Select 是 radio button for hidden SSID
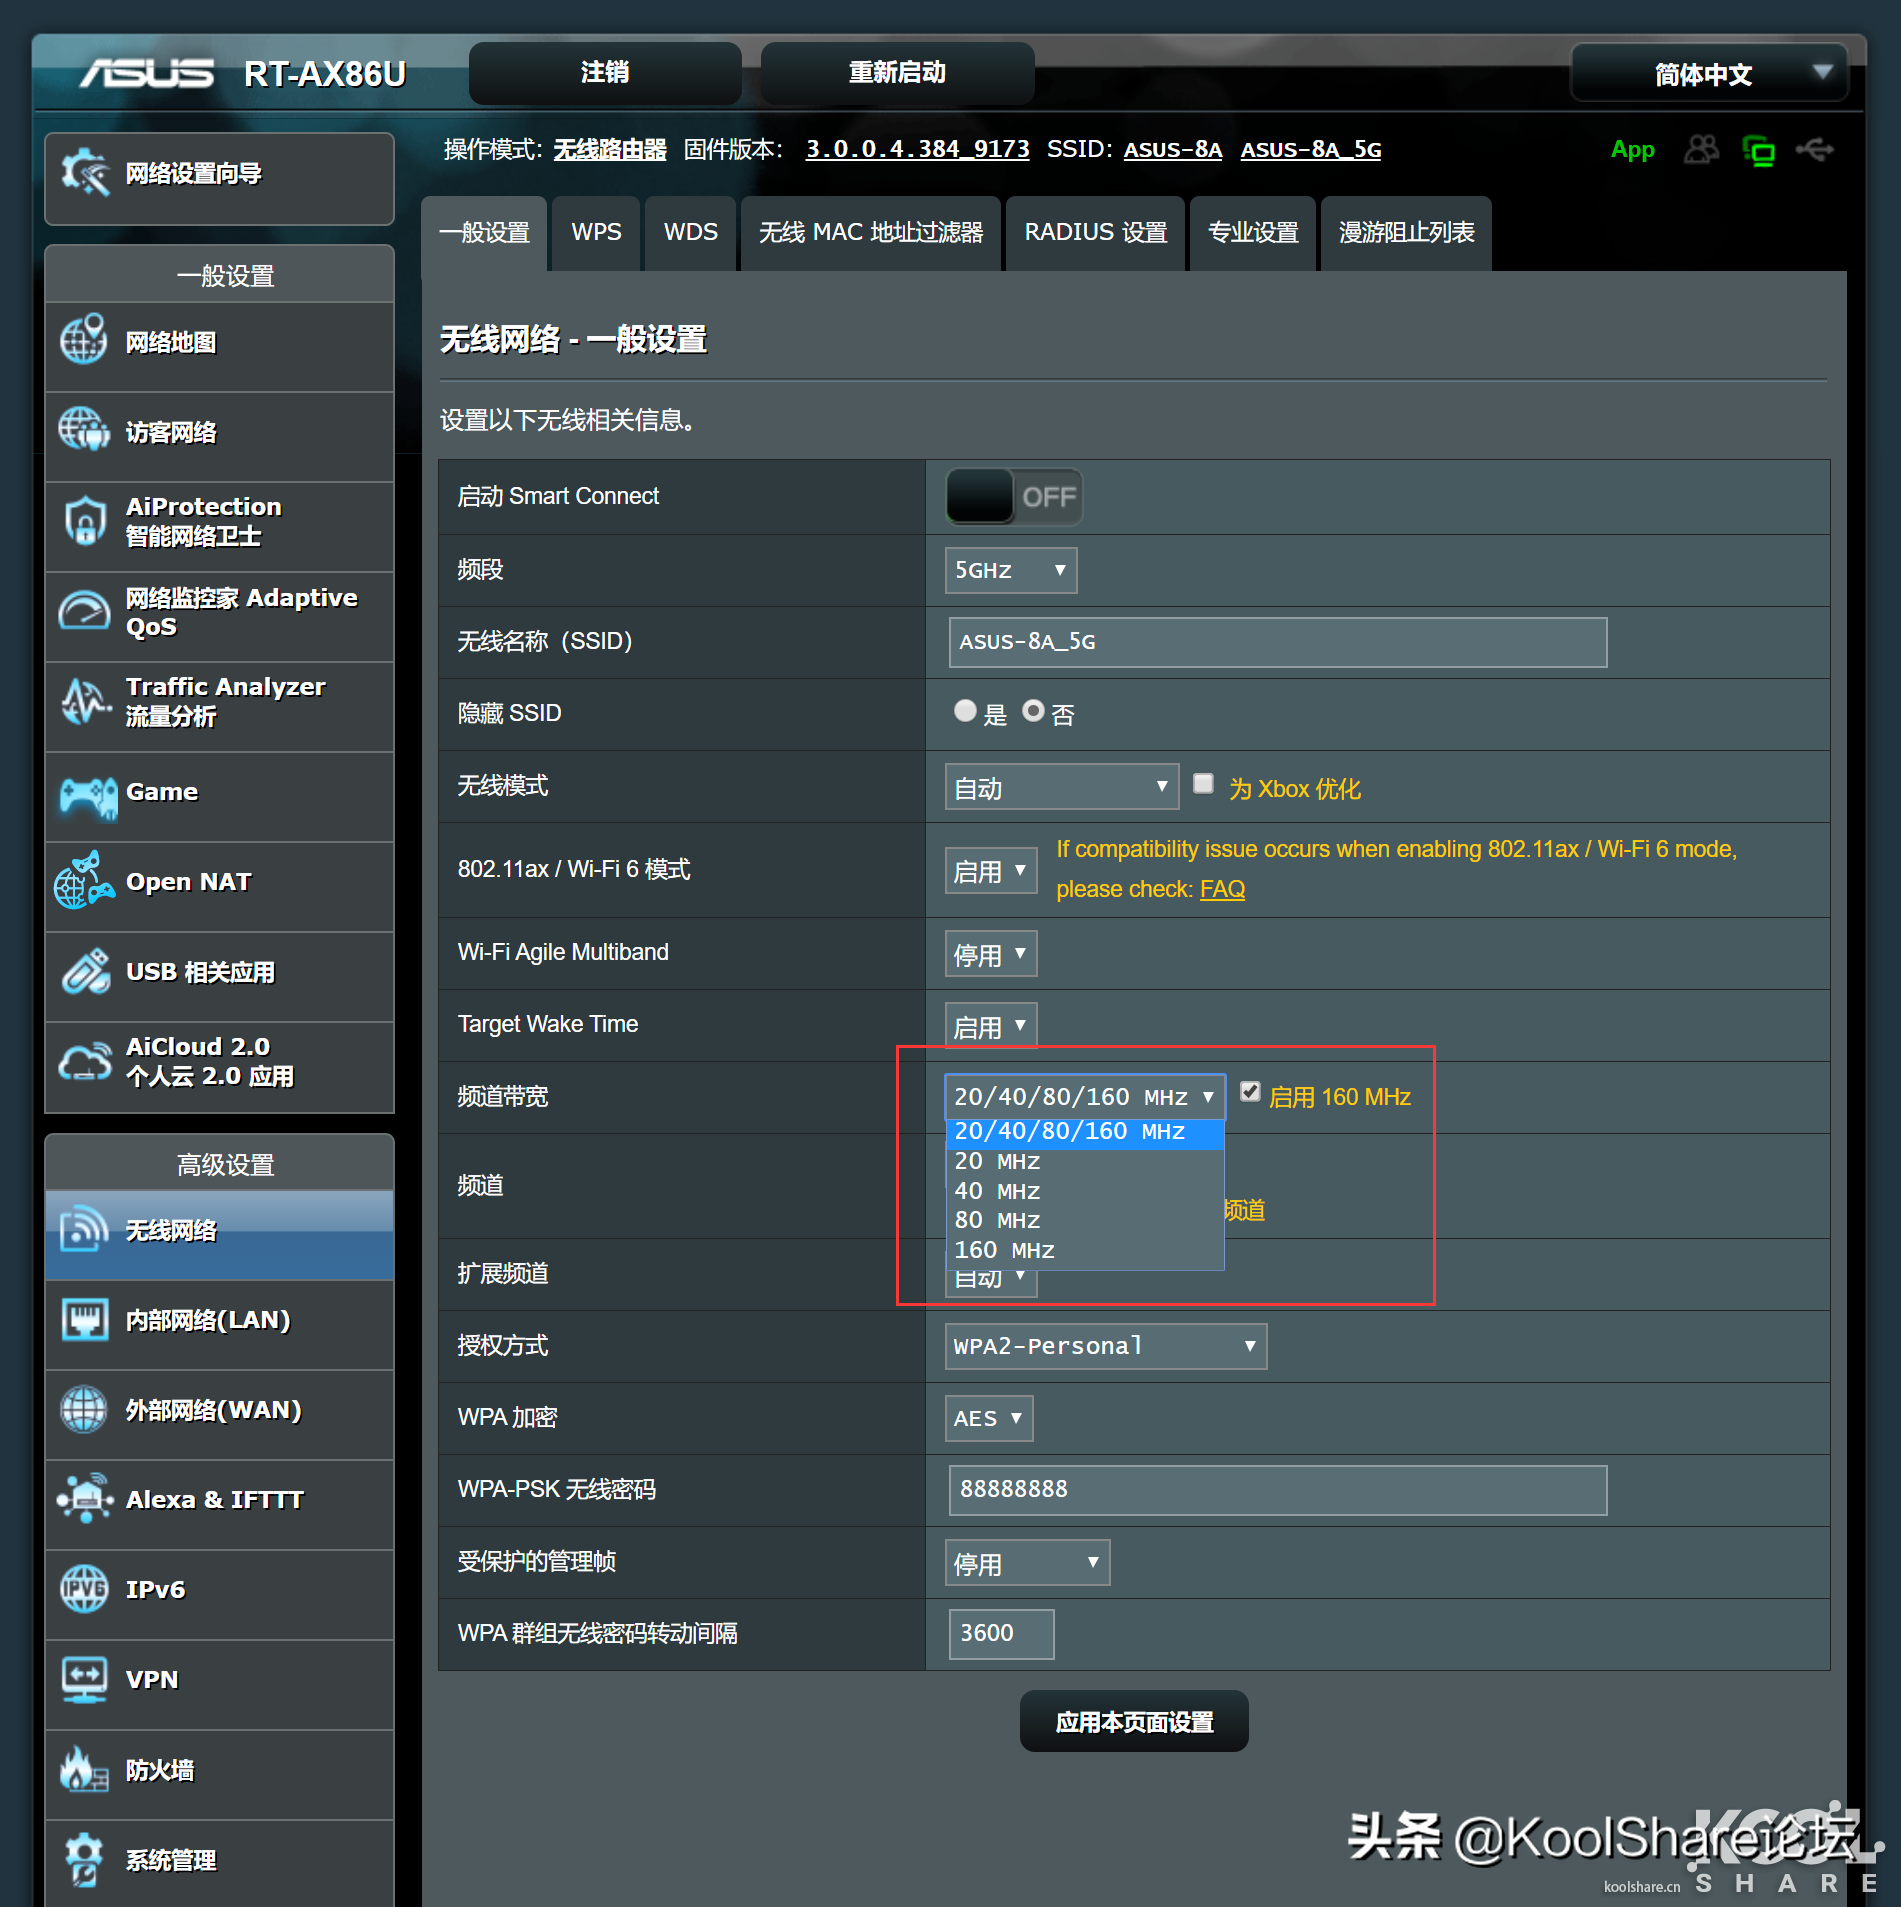Image resolution: width=1901 pixels, height=1907 pixels. [965, 711]
